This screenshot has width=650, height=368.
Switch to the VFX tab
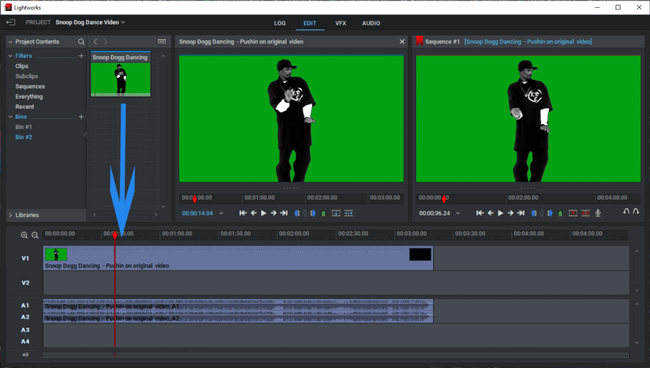click(341, 23)
